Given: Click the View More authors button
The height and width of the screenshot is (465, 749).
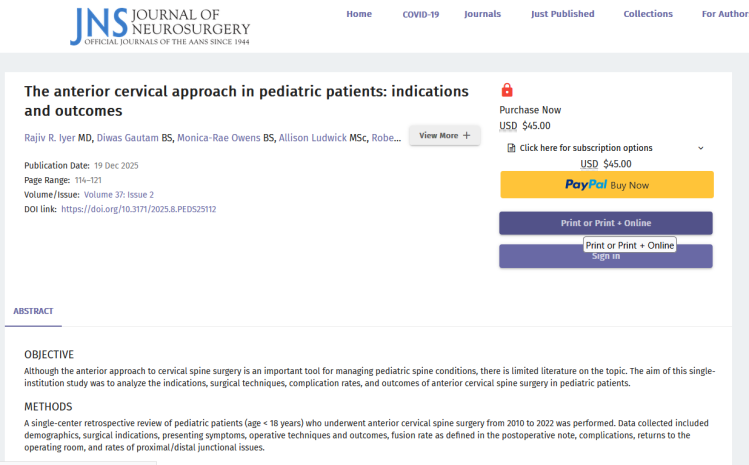Looking at the screenshot, I should pyautogui.click(x=445, y=136).
